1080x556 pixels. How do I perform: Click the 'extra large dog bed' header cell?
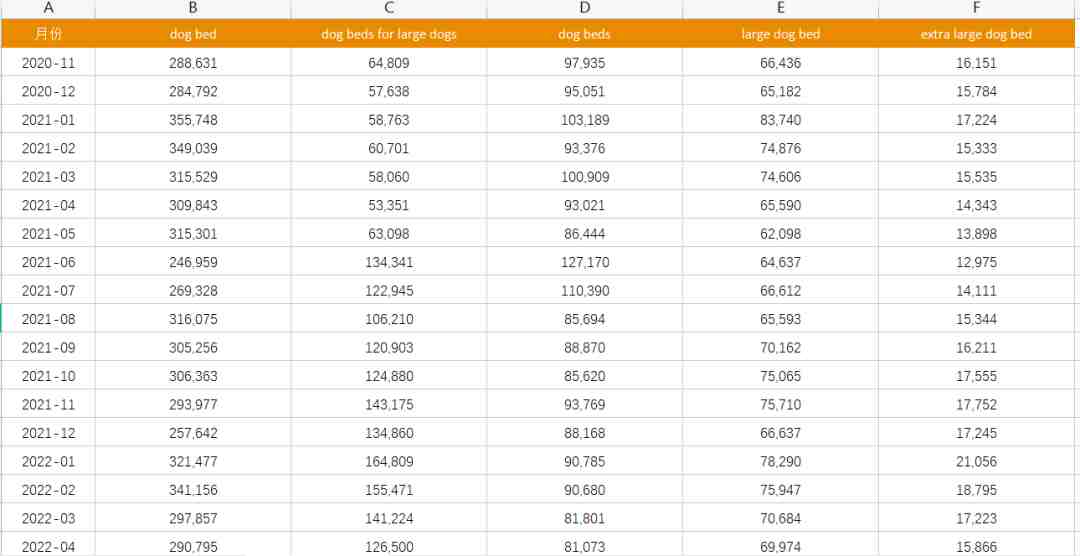[x=976, y=34]
